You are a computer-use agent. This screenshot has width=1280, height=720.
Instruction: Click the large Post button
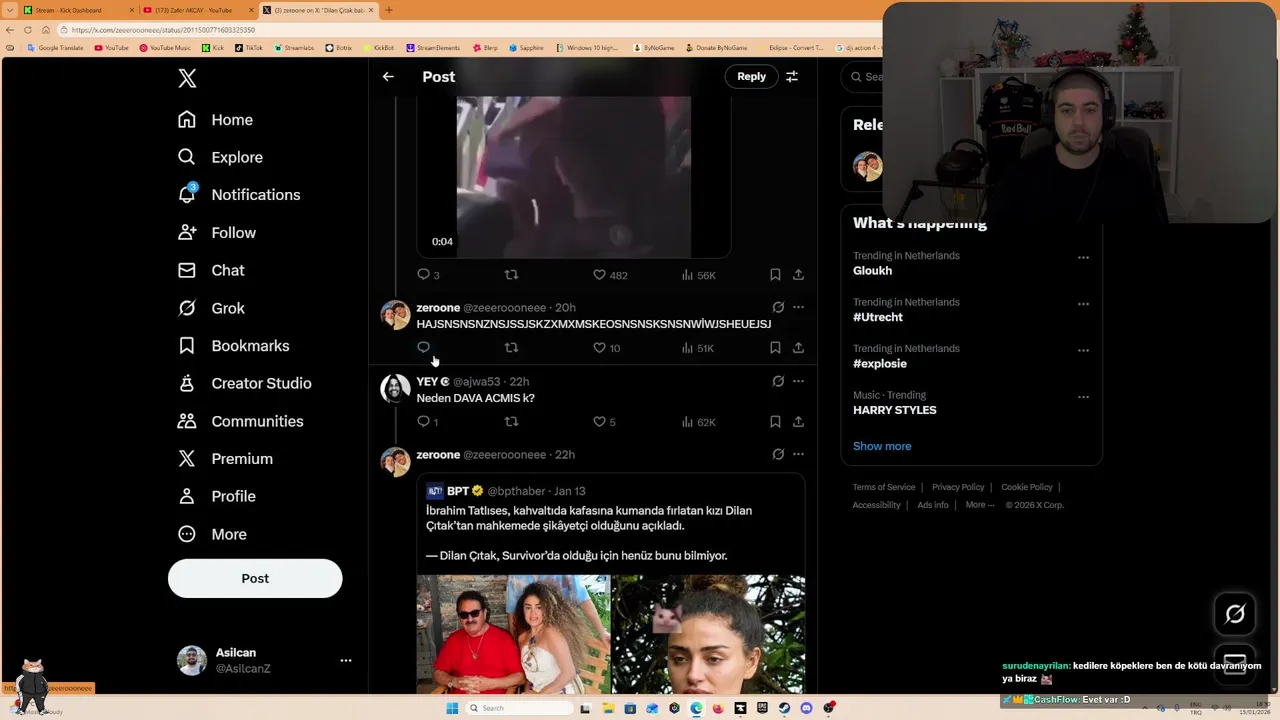pyautogui.click(x=255, y=578)
